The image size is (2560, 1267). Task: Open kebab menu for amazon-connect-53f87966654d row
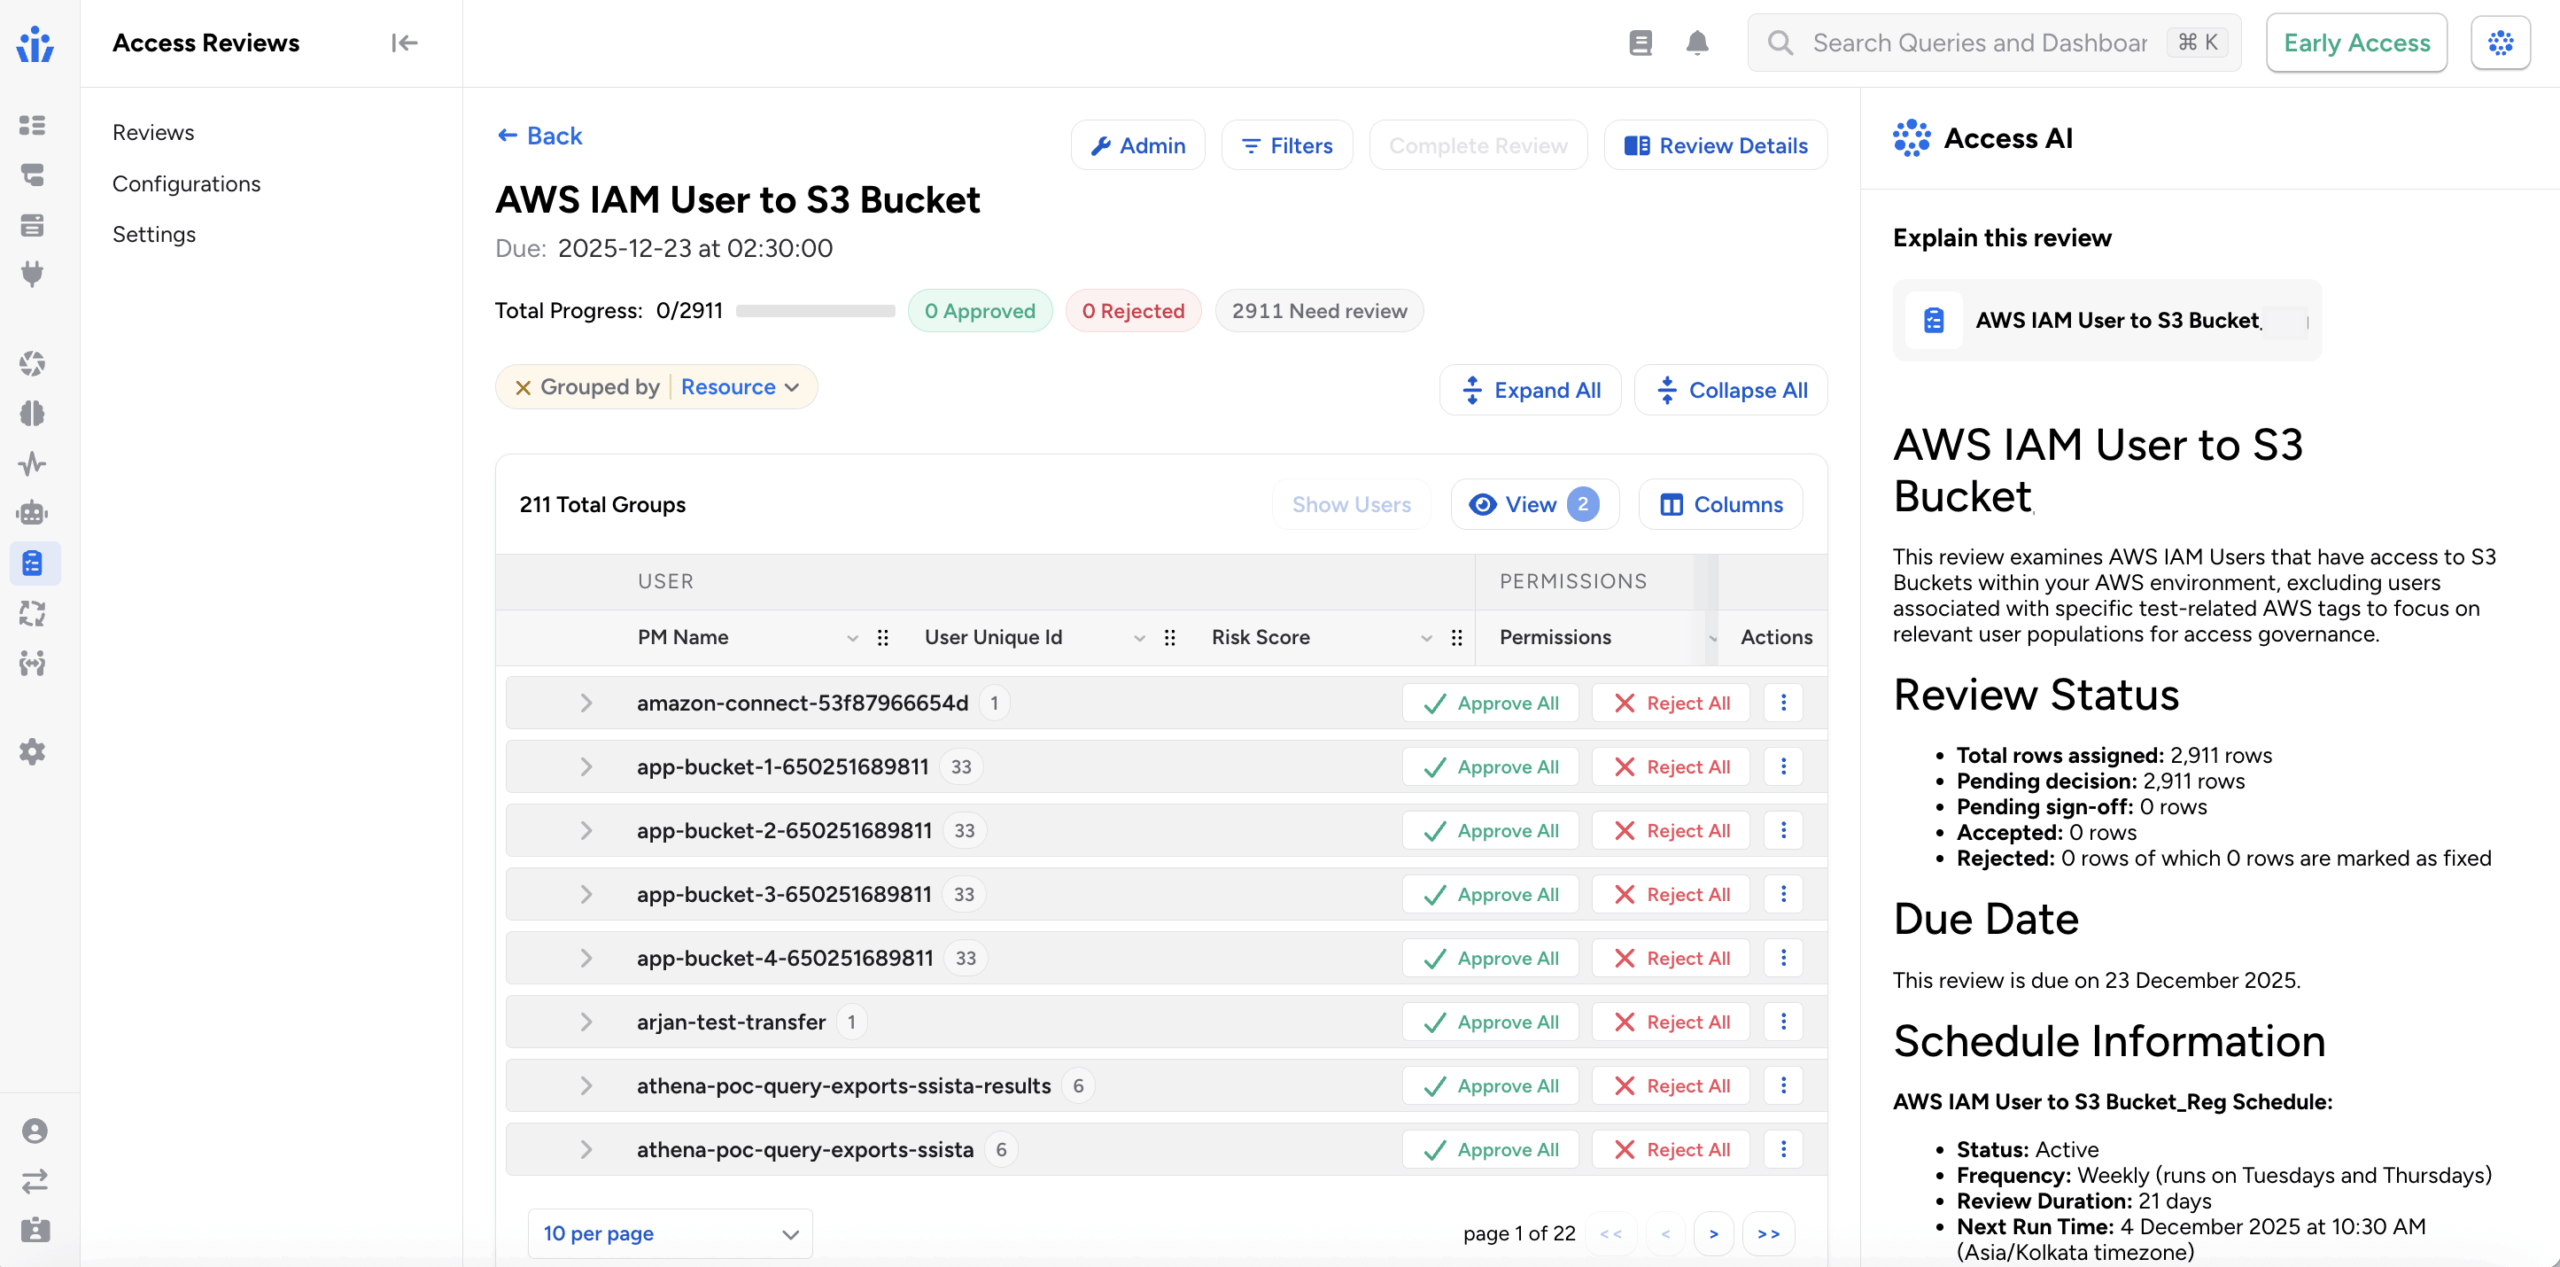(1783, 703)
